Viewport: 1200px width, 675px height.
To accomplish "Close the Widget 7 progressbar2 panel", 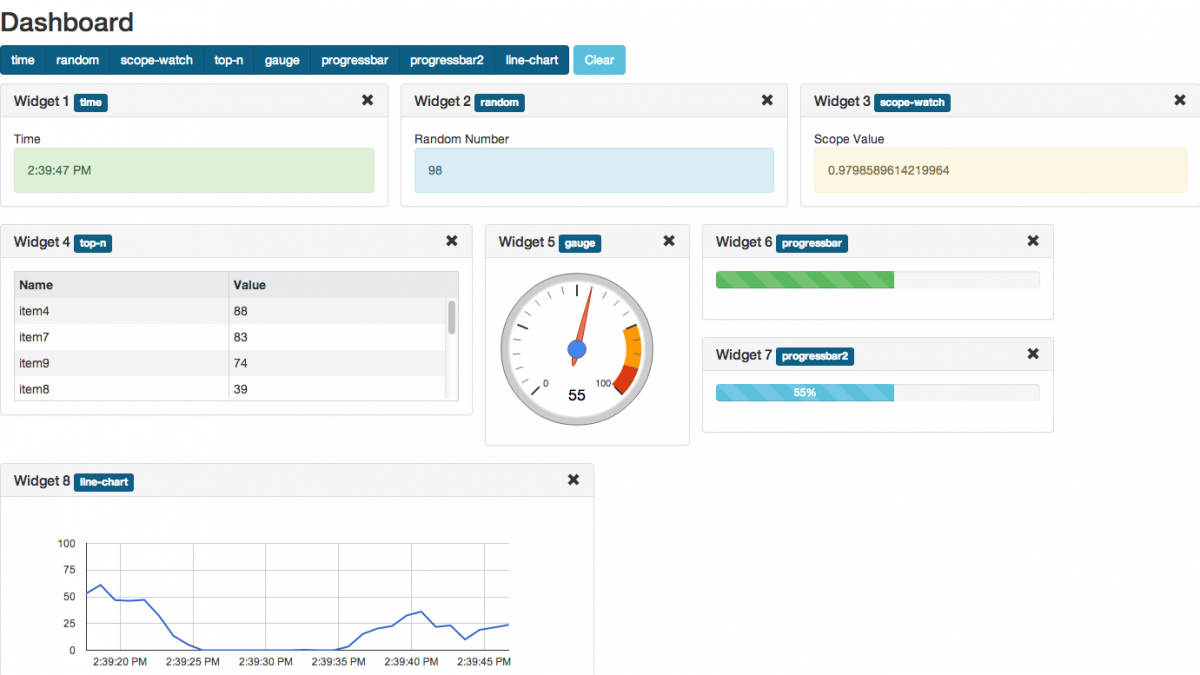I will pyautogui.click(x=1033, y=354).
